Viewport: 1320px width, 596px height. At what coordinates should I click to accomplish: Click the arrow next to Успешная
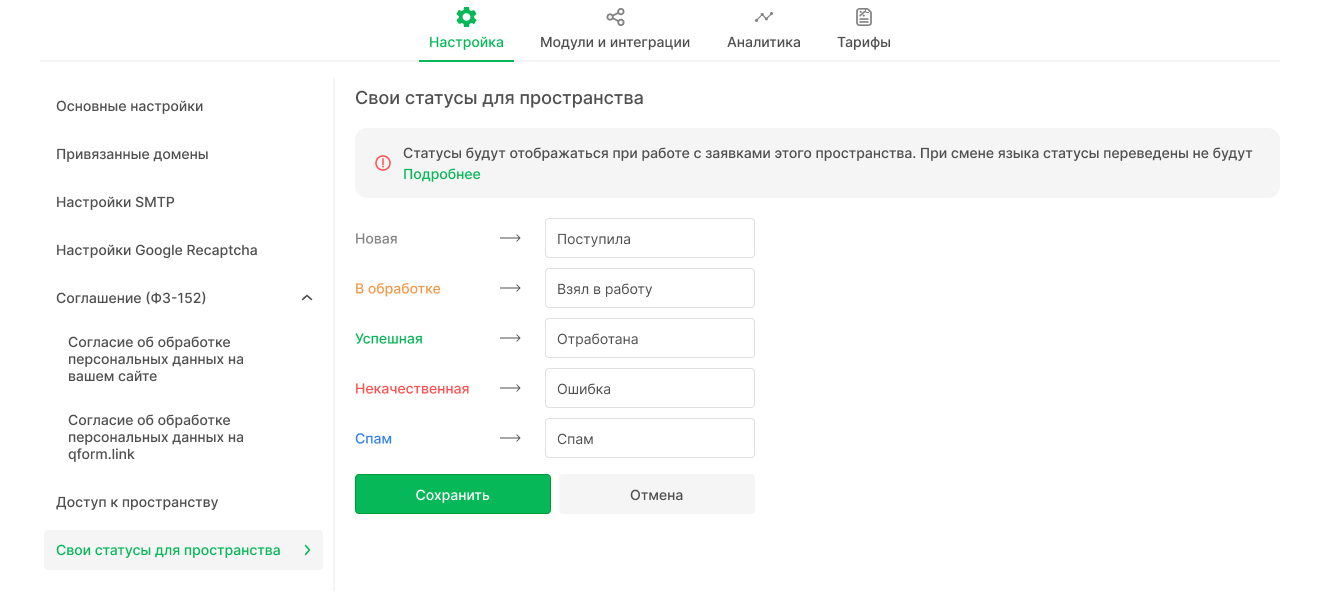pos(511,338)
